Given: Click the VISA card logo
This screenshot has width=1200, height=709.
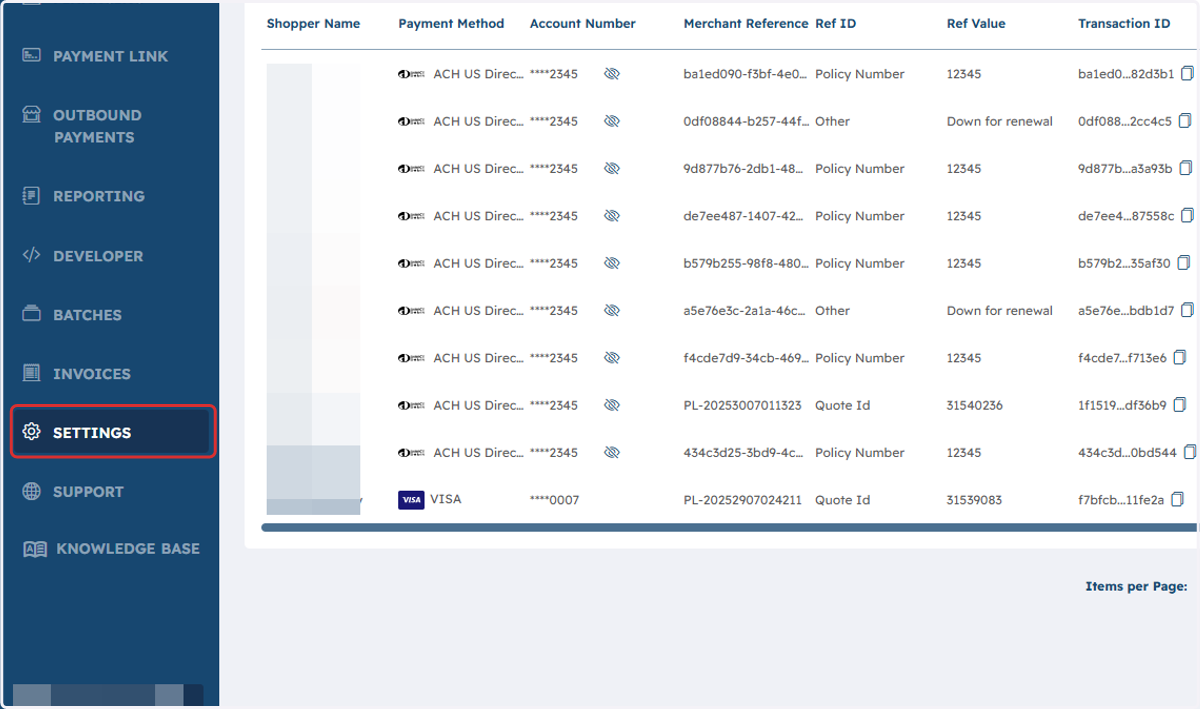Looking at the screenshot, I should point(411,500).
